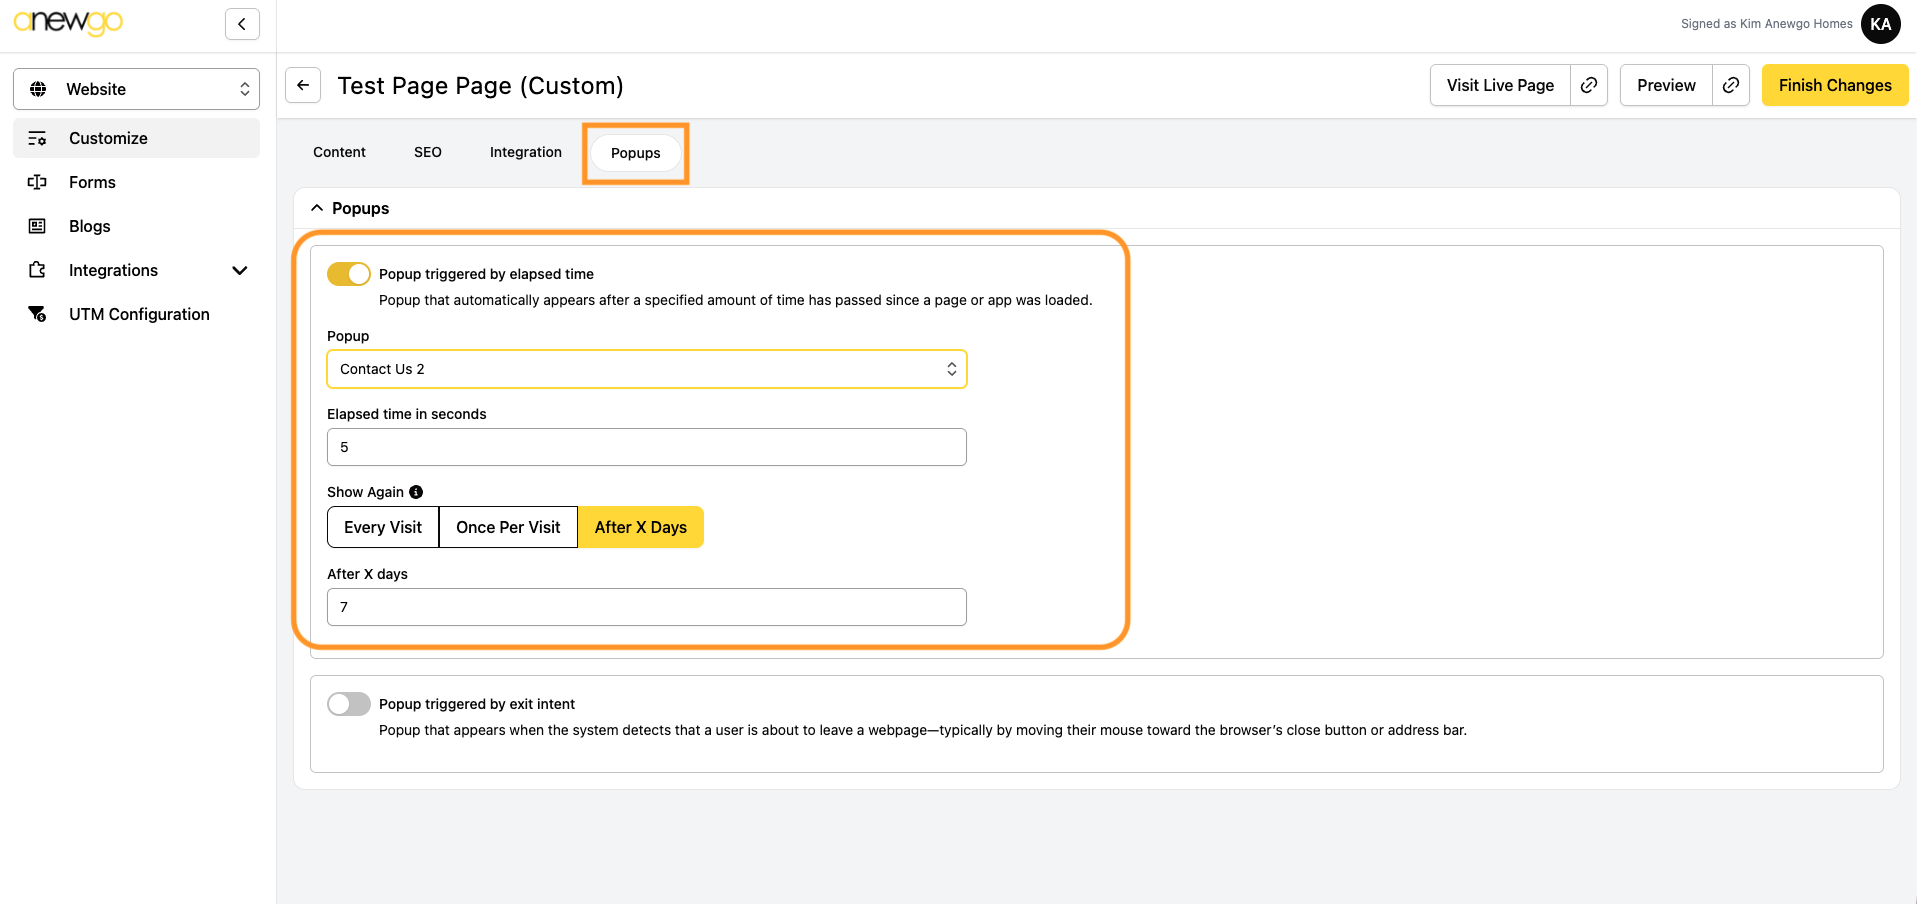Copy the preview link icon
Image resolution: width=1917 pixels, height=904 pixels.
coord(1730,85)
